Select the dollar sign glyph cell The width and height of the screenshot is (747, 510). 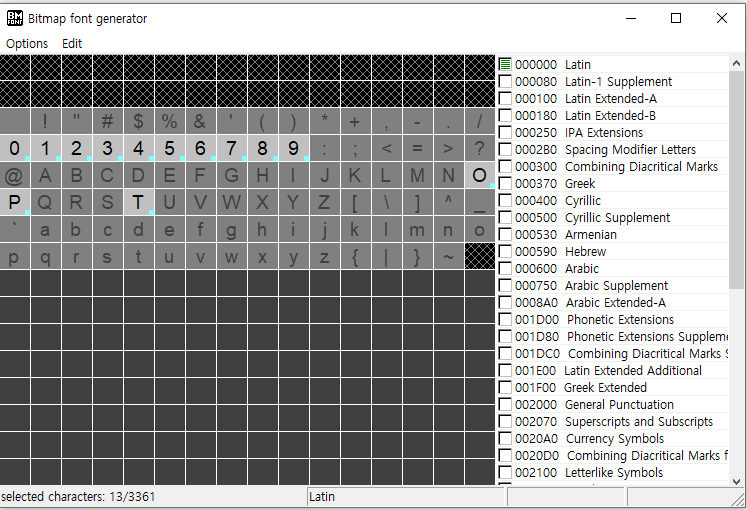click(139, 121)
